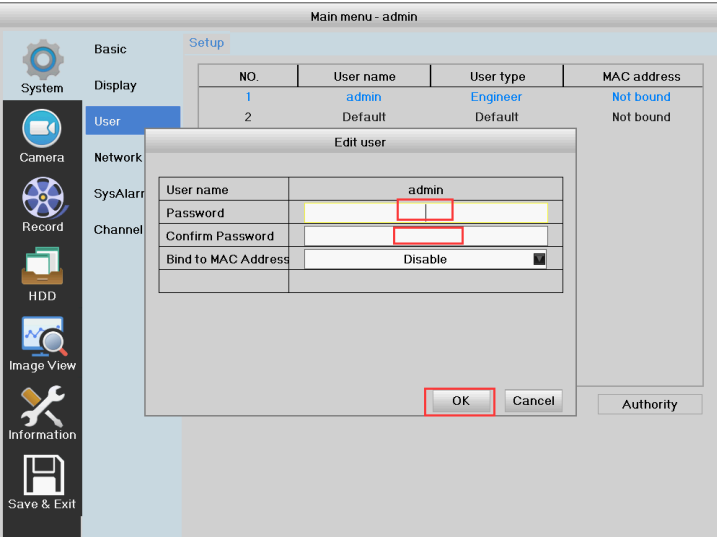
Task: Click row number 1 in user table
Action: [248, 97]
